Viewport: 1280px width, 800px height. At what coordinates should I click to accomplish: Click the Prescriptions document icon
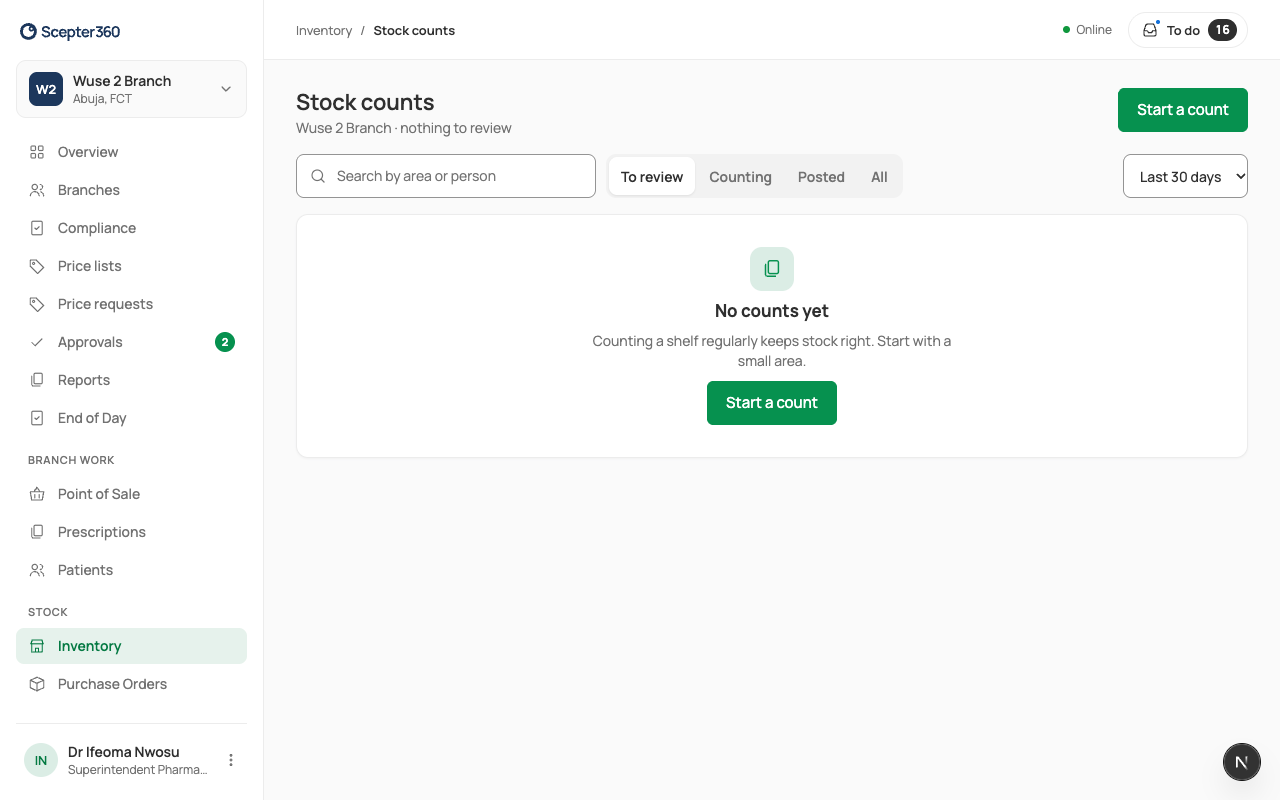pyautogui.click(x=37, y=532)
